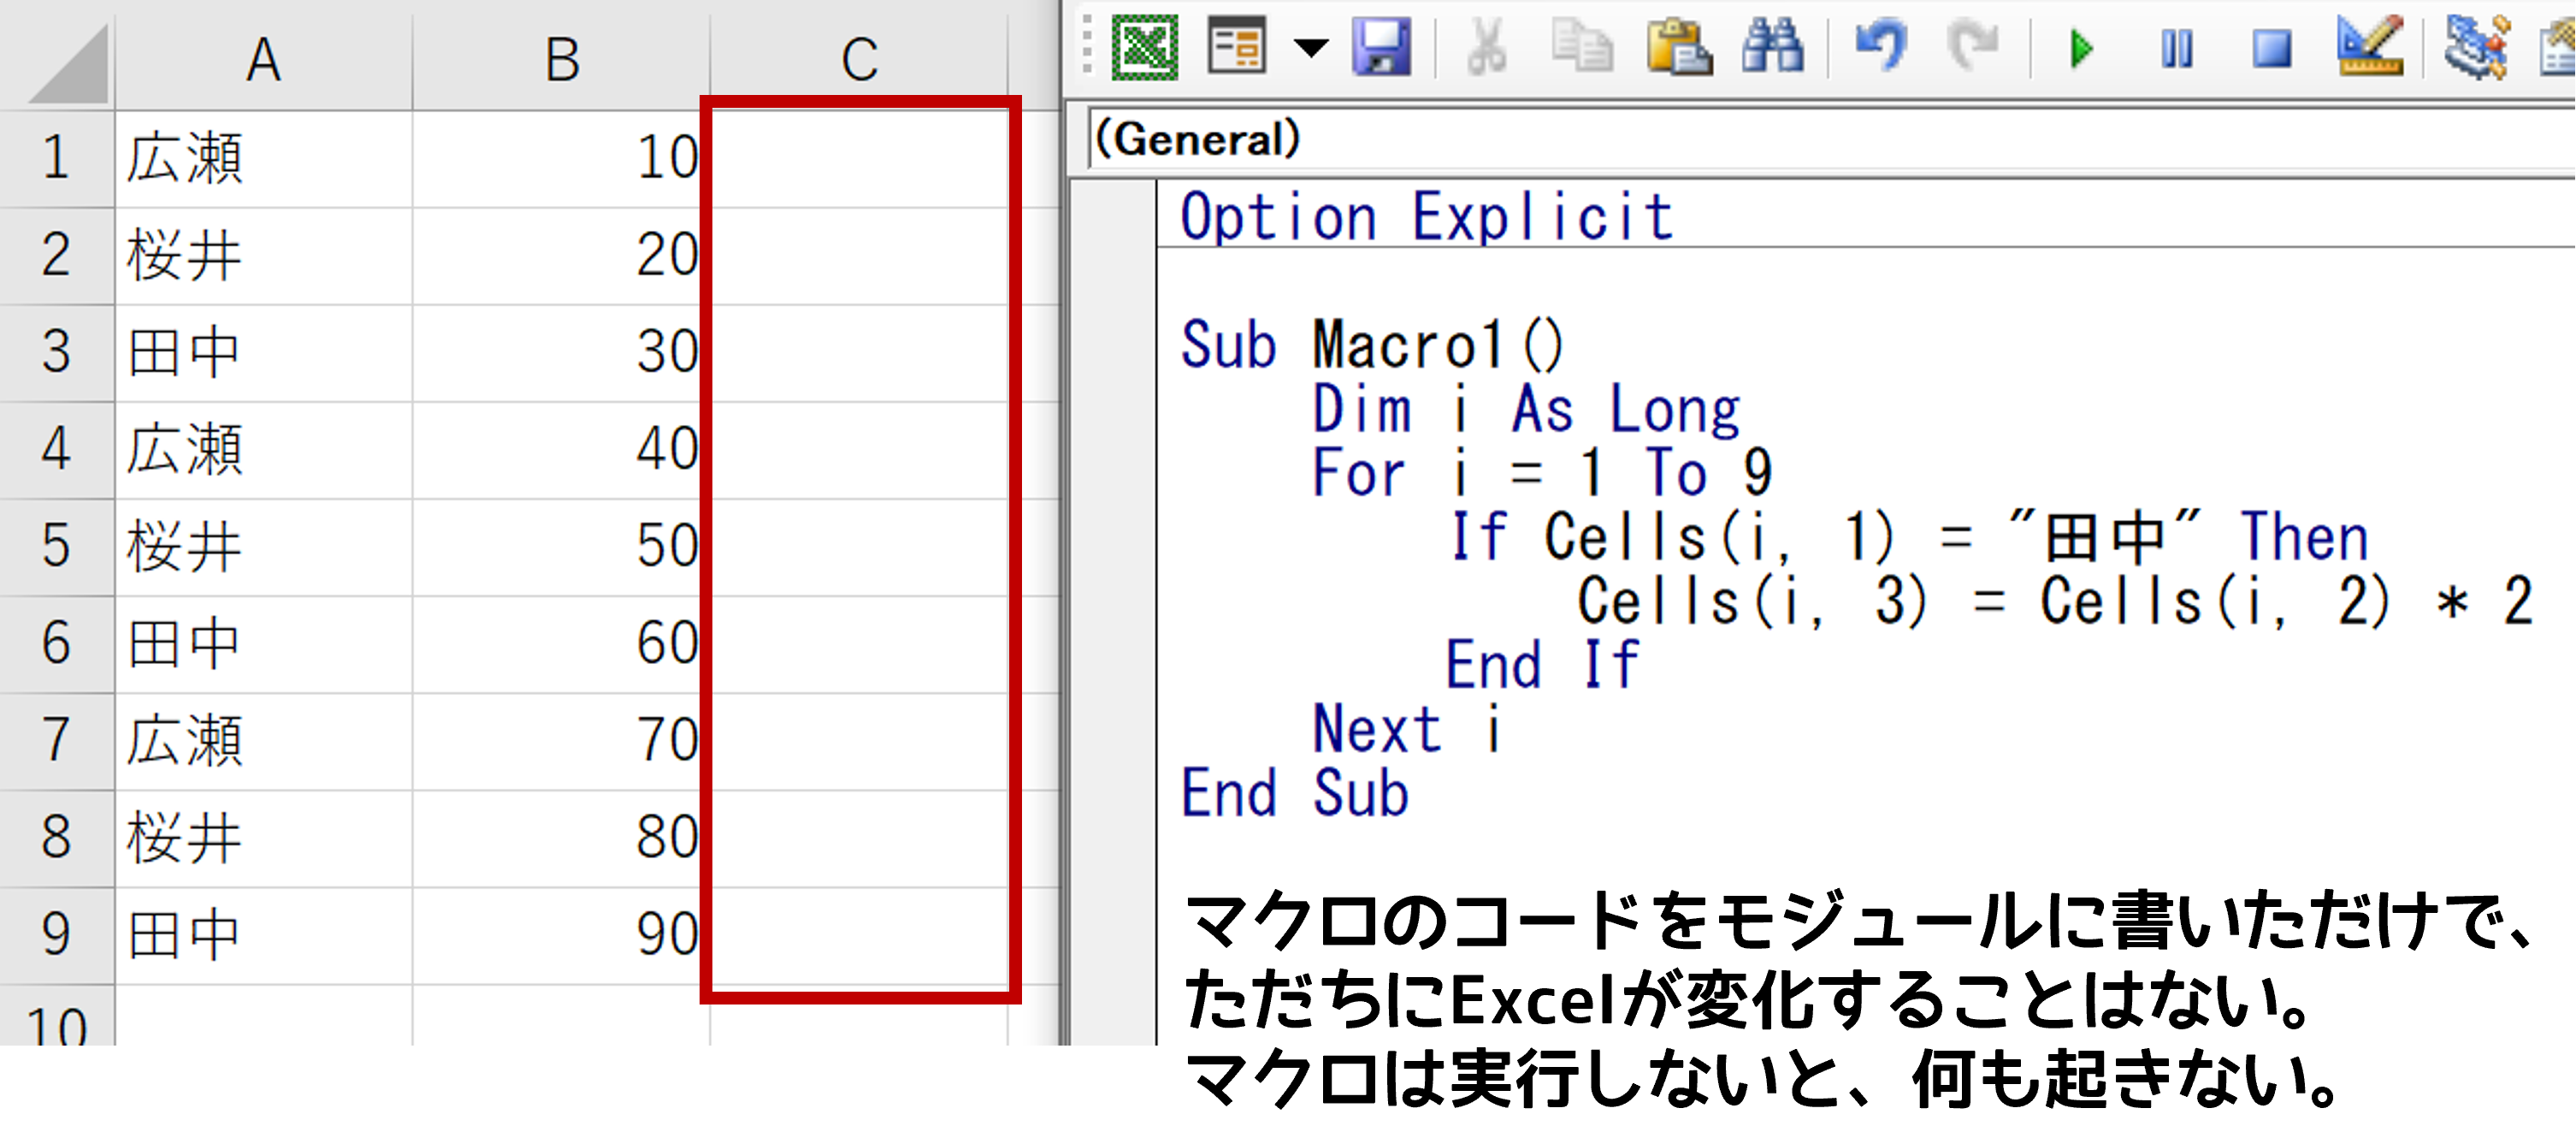Click the Paste clipboard icon
Screen dimensions: 2576x1126
pos(1679,47)
